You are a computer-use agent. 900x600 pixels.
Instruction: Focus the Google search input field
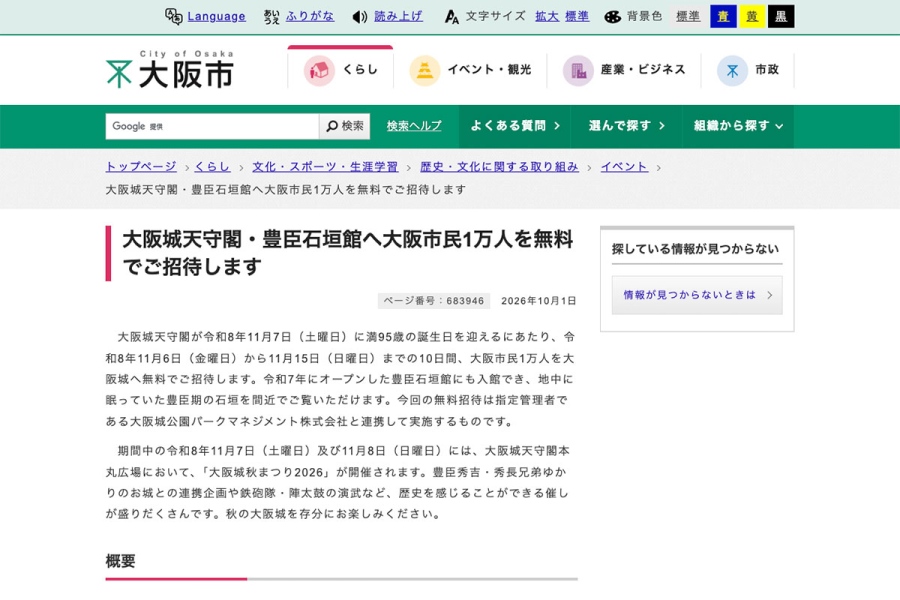tap(212, 126)
